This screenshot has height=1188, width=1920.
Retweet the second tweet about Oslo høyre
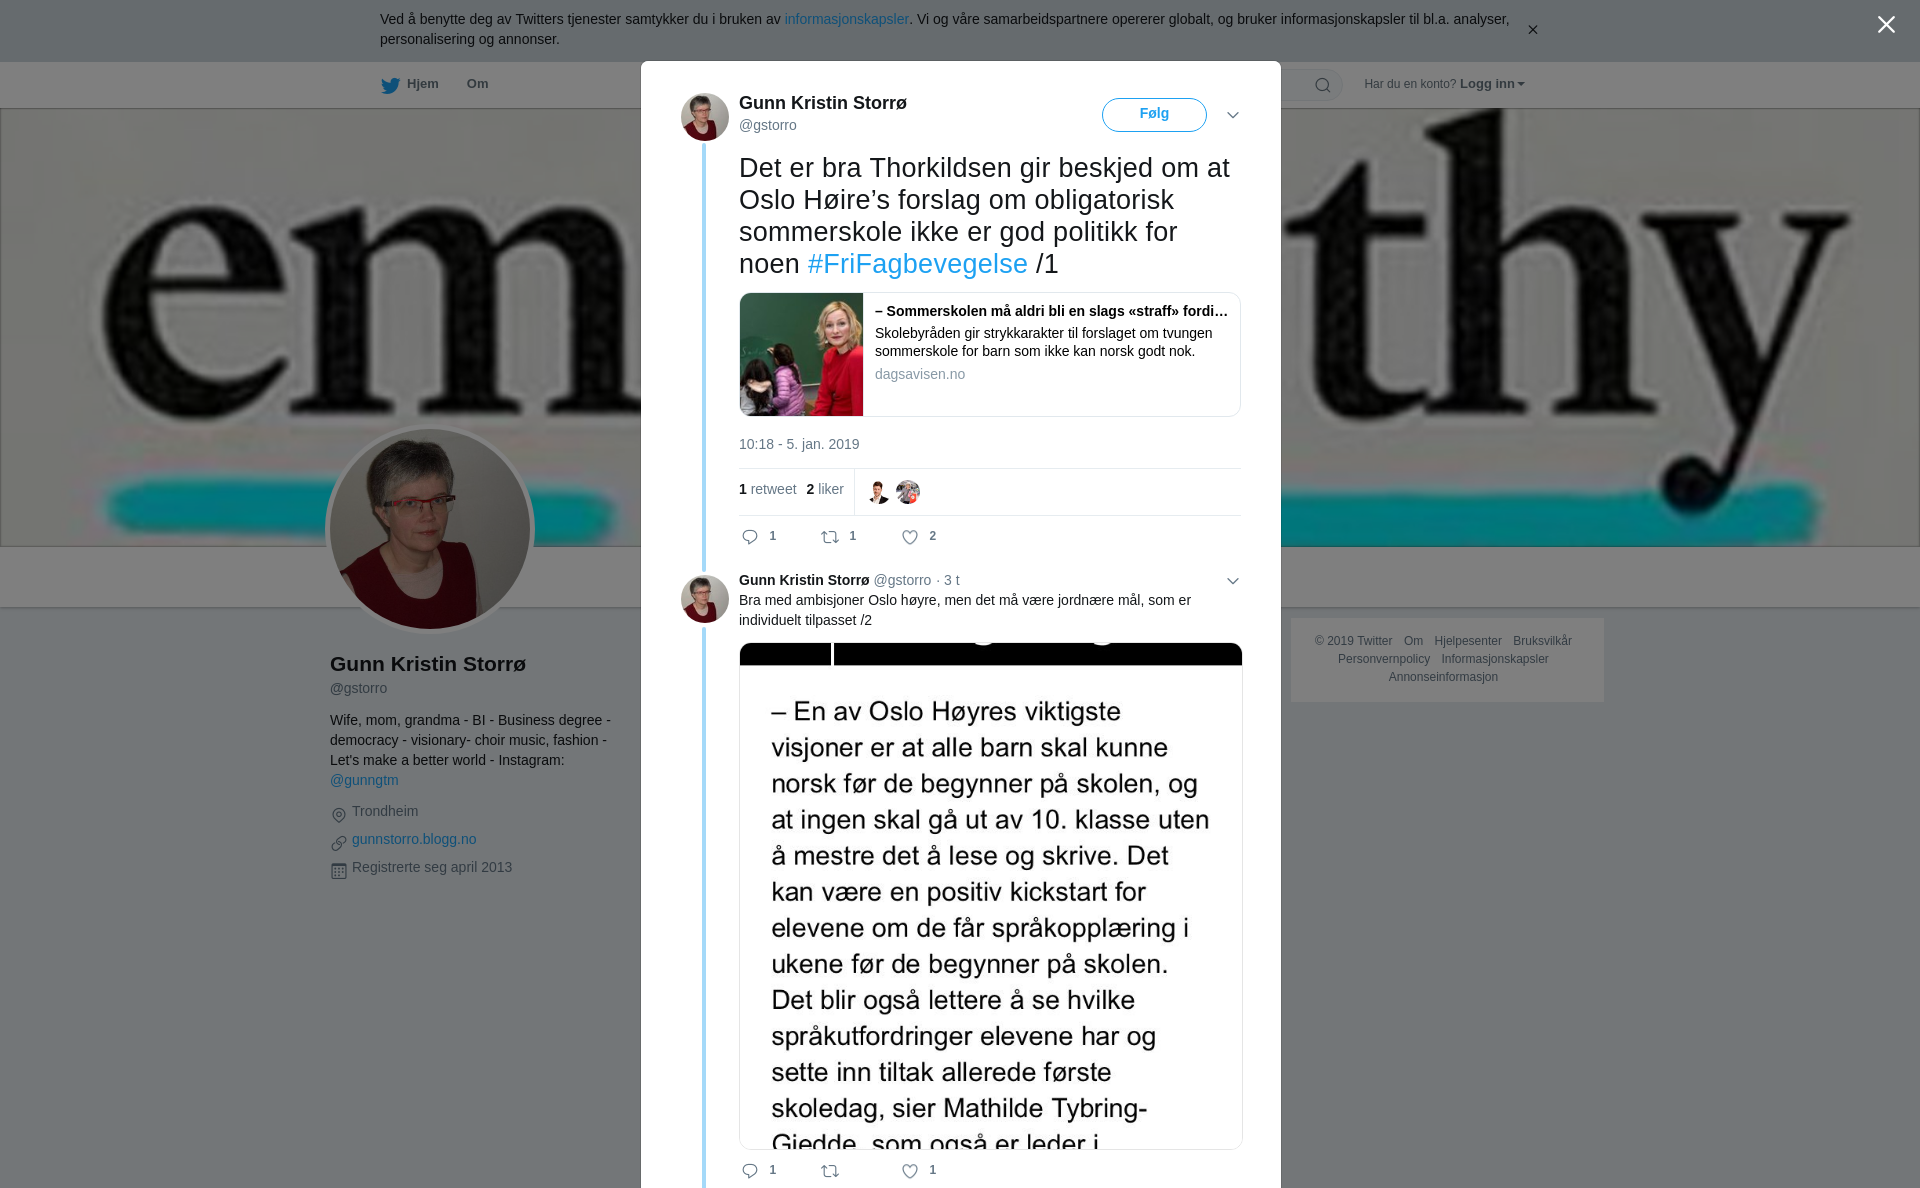pos(830,1171)
